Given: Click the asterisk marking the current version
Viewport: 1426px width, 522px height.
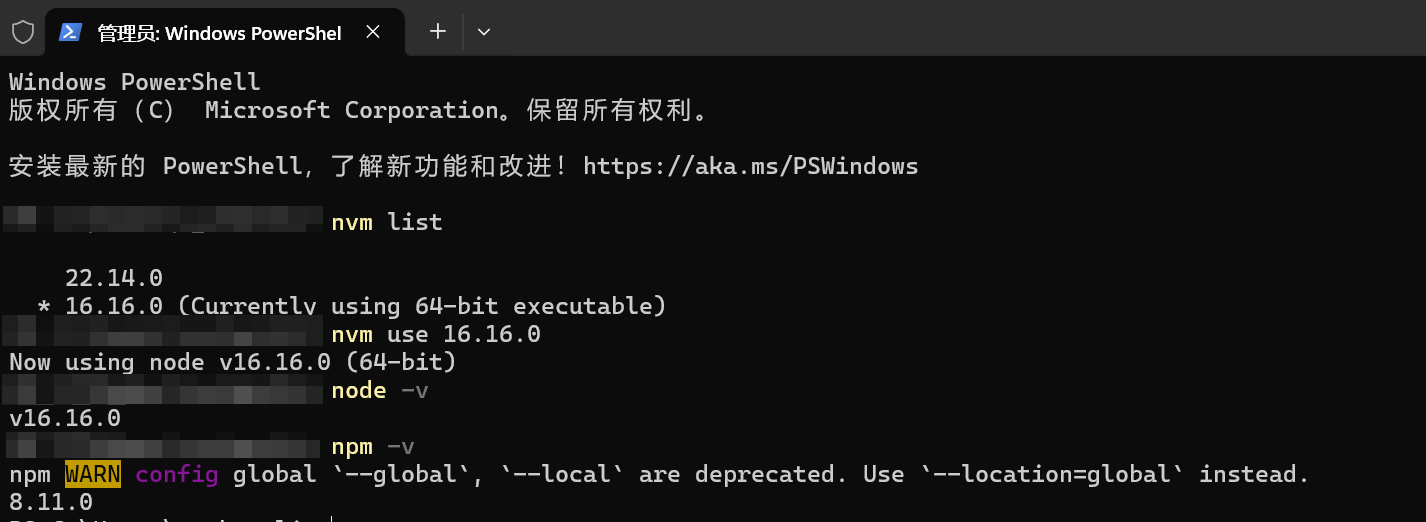Looking at the screenshot, I should coord(44,306).
